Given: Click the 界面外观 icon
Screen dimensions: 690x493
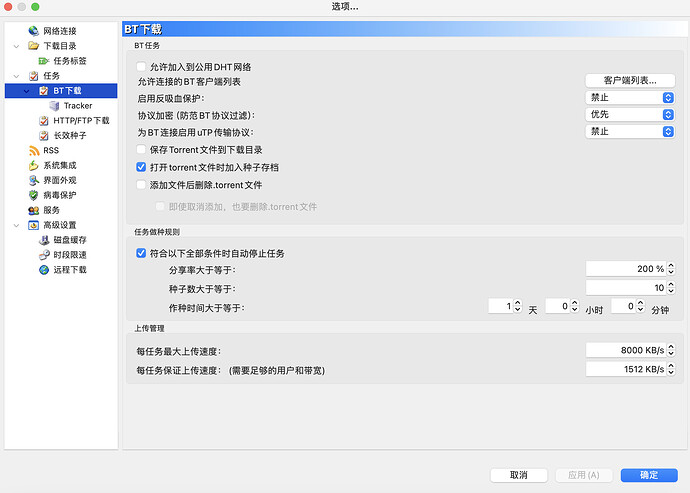Looking at the screenshot, I should click(34, 180).
